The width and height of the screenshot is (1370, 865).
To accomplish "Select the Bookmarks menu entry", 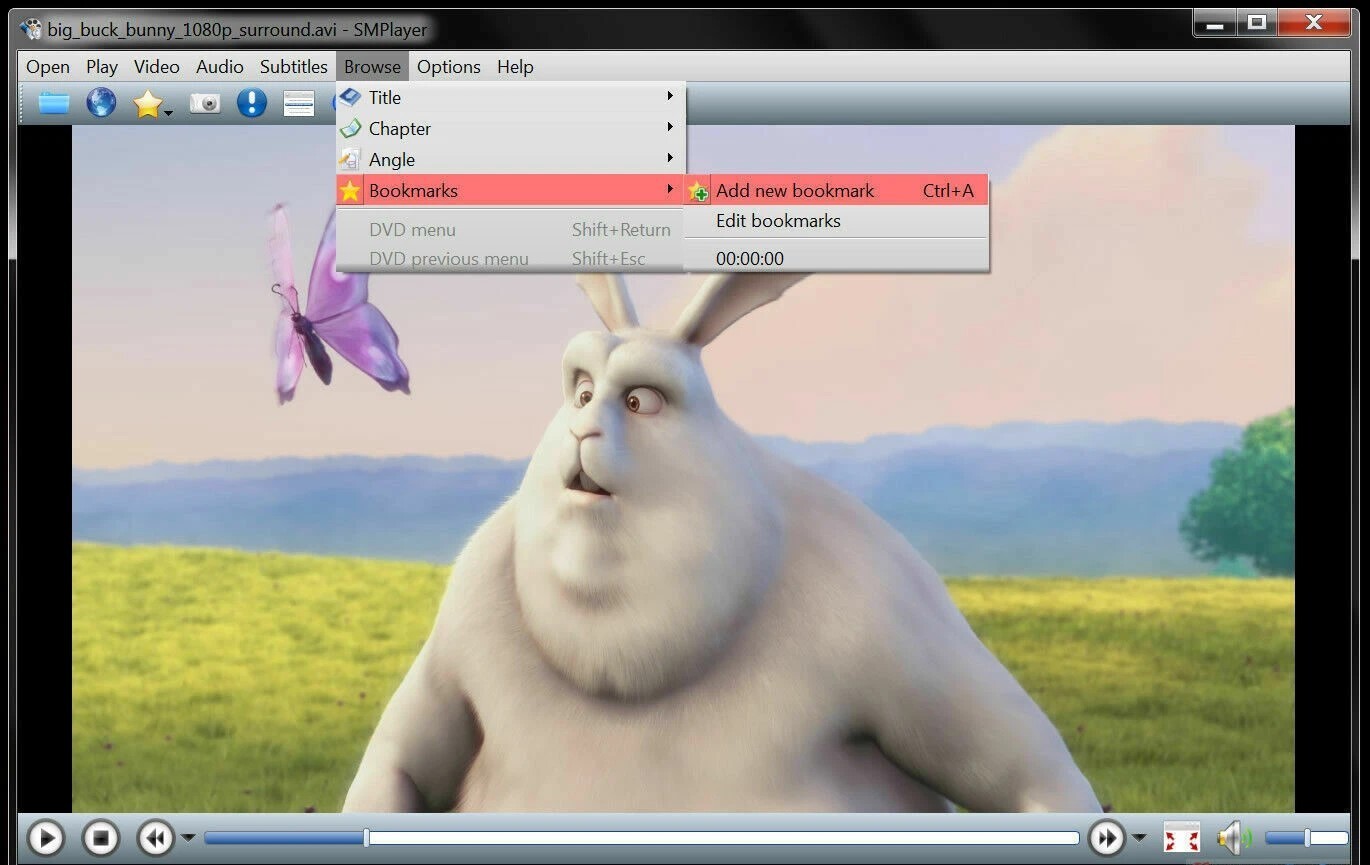I will pos(510,190).
